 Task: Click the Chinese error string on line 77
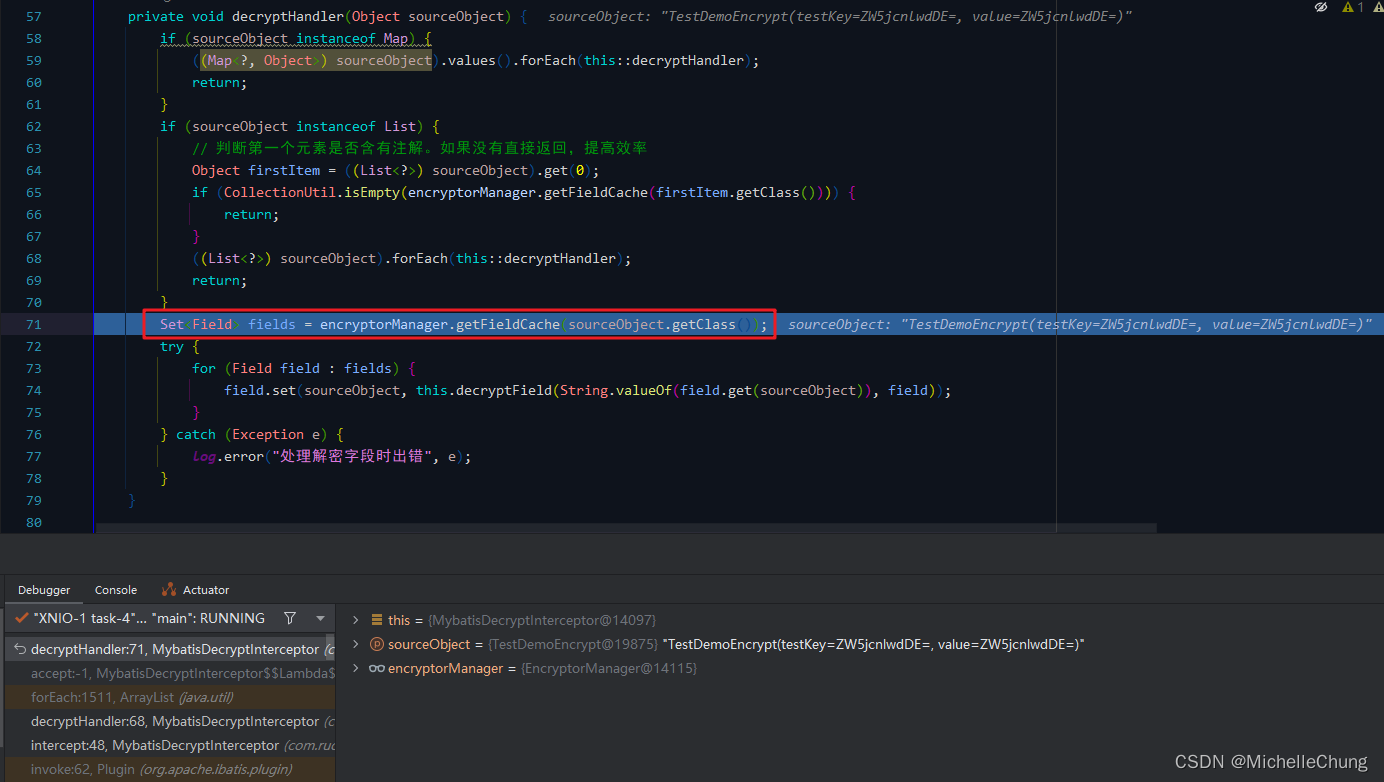(356, 456)
